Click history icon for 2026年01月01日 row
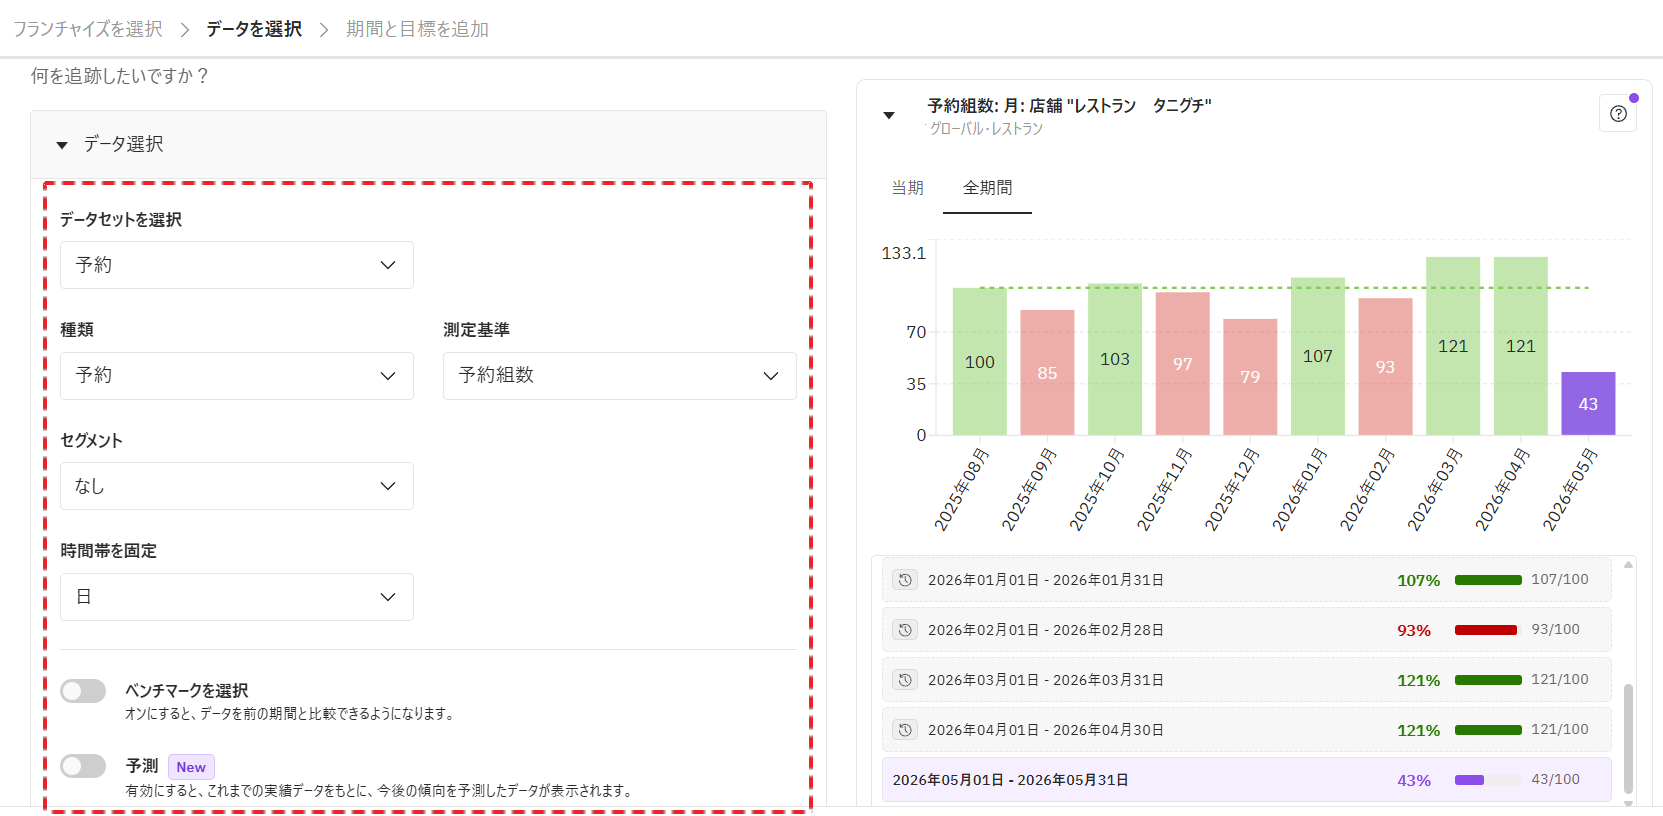This screenshot has width=1663, height=816. (905, 580)
